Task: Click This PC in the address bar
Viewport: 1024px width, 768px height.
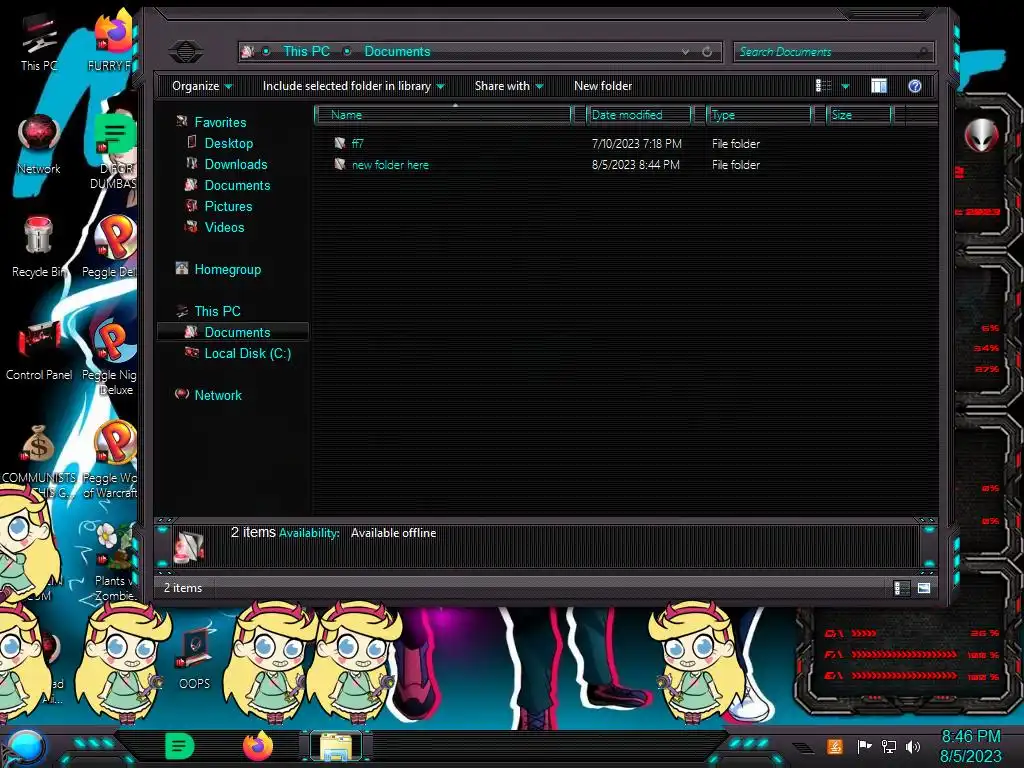Action: (306, 52)
